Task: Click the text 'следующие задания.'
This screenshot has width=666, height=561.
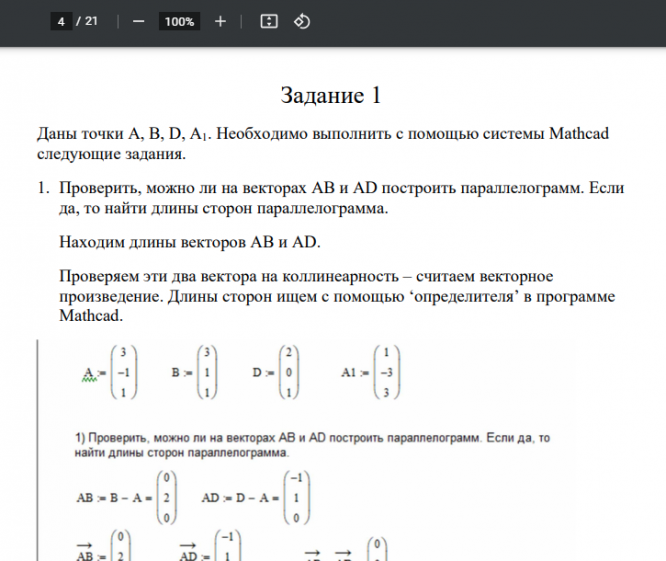Action: coord(111,154)
